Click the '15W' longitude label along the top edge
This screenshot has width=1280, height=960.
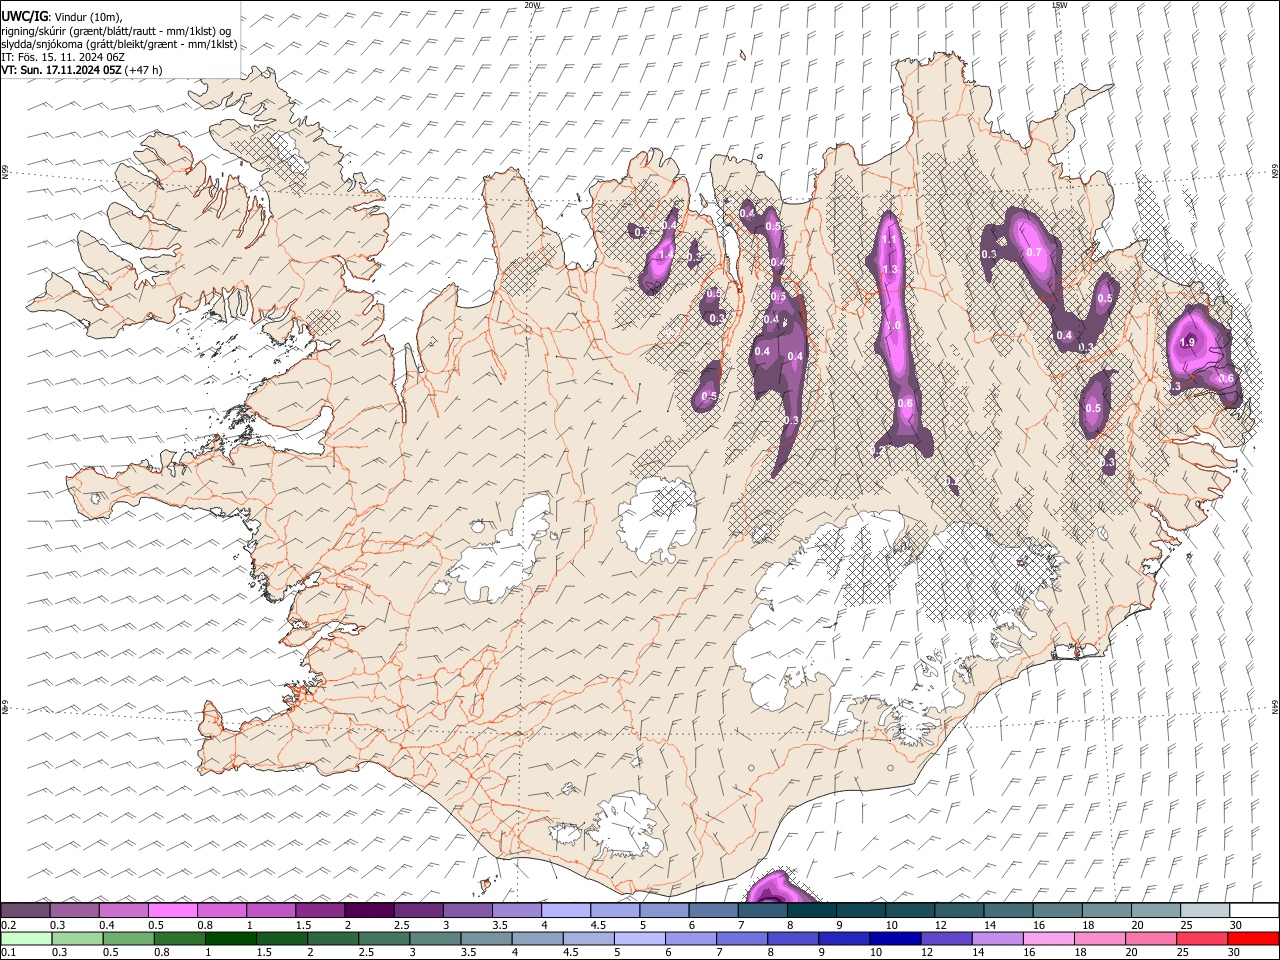(x=1059, y=5)
